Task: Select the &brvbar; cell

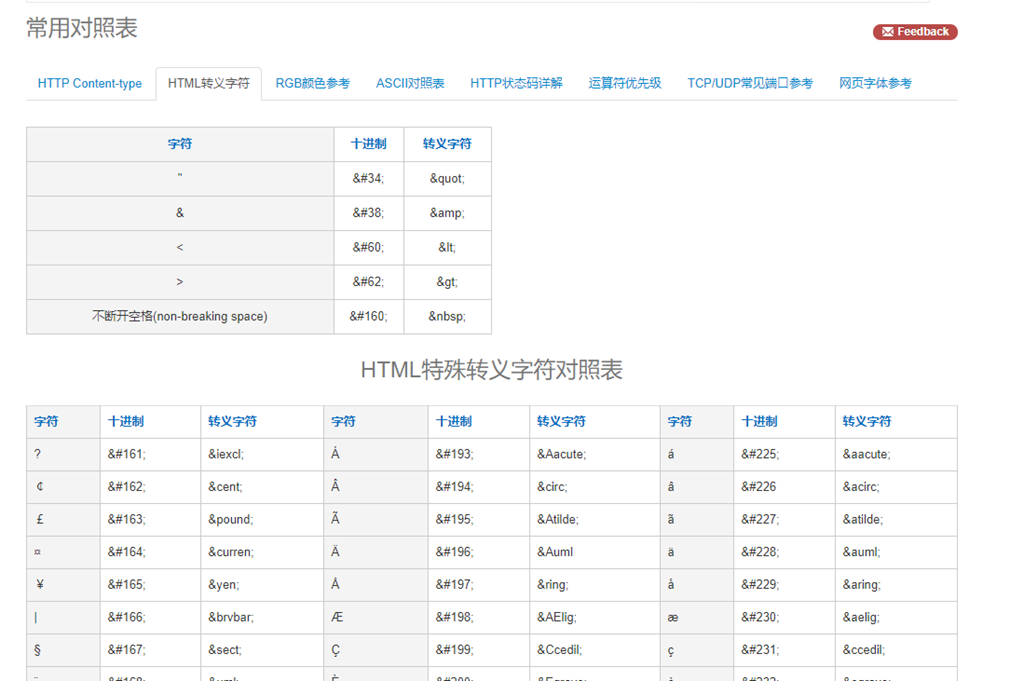Action: pyautogui.click(x=262, y=618)
